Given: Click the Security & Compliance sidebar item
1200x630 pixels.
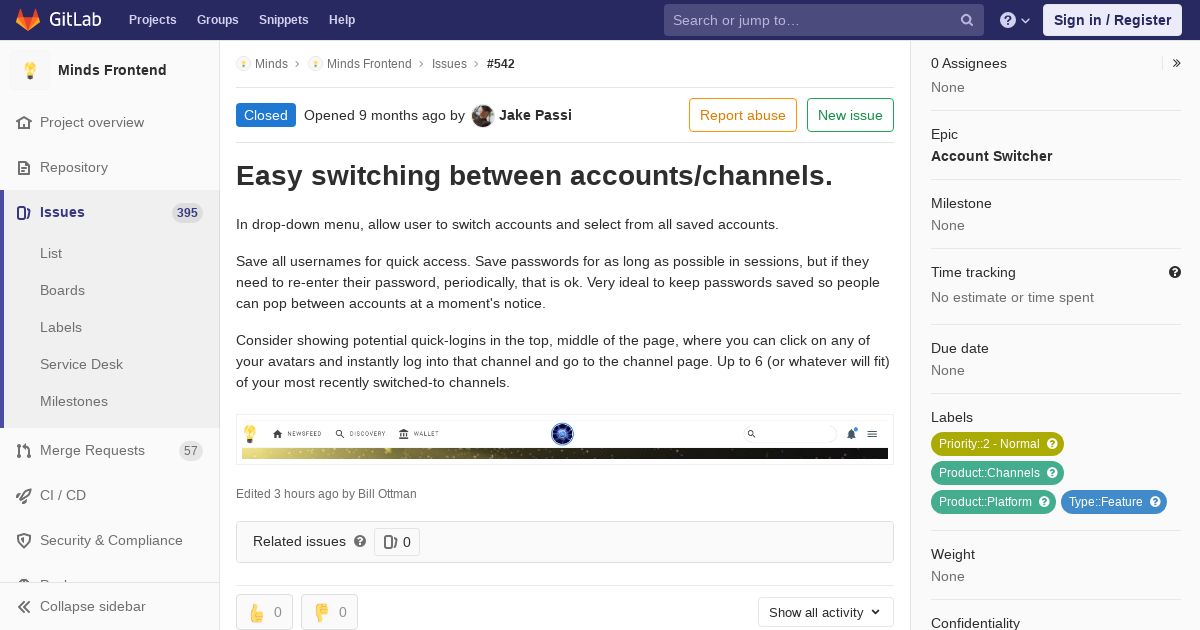Looking at the screenshot, I should 110,540.
